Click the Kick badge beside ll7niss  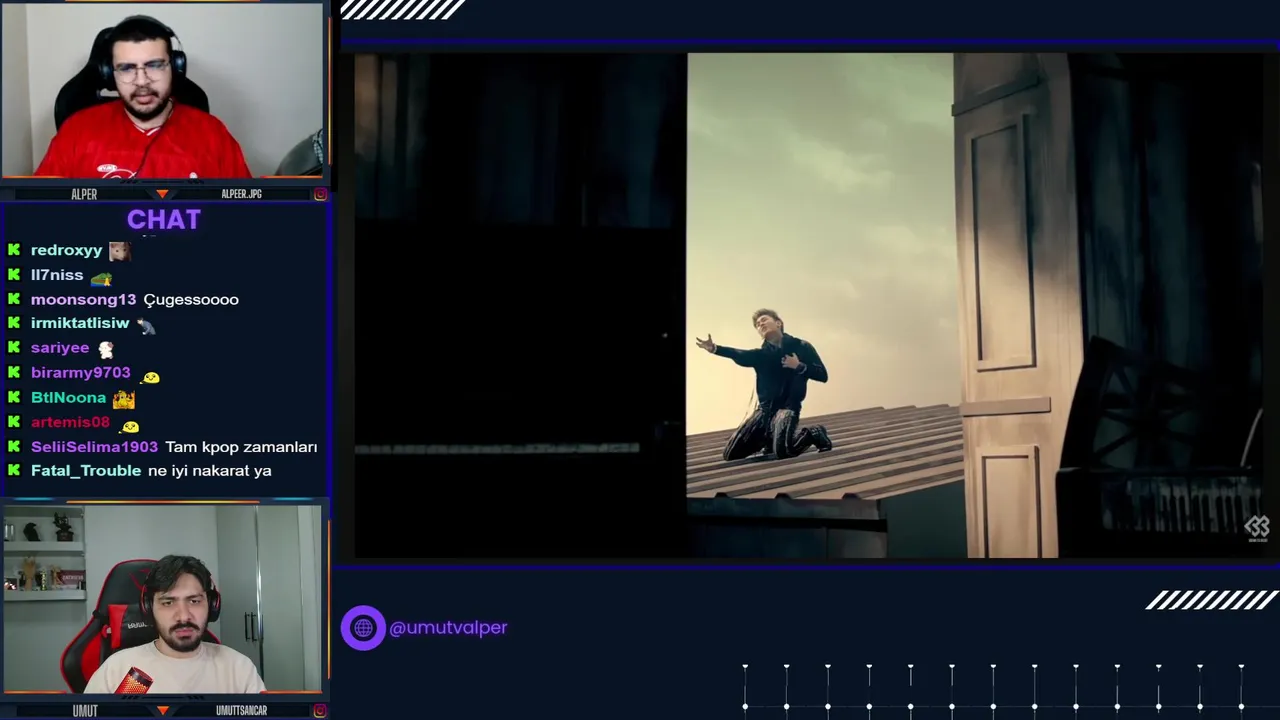pos(14,274)
